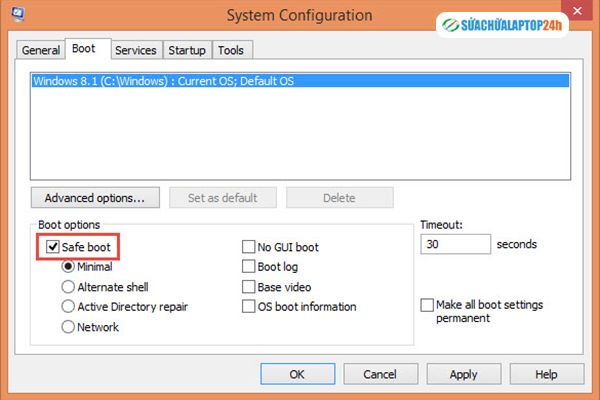The width and height of the screenshot is (600, 400).
Task: Click the Cancel button
Action: coord(380,374)
